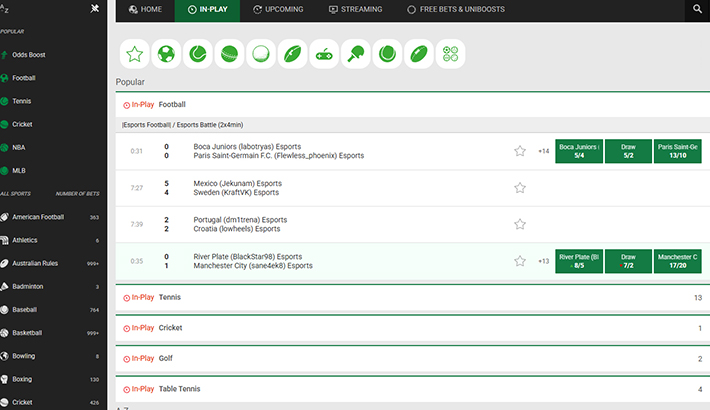Click the search magnifier icon
710x410 pixels.
697,9
